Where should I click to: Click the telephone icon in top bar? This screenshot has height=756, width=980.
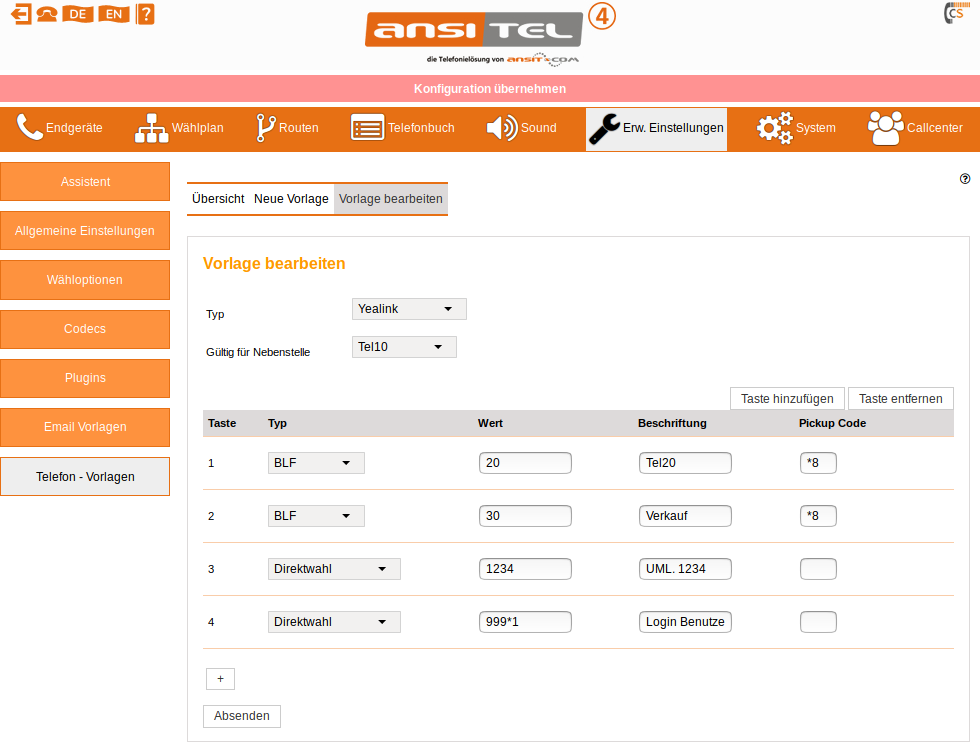[x=47, y=14]
